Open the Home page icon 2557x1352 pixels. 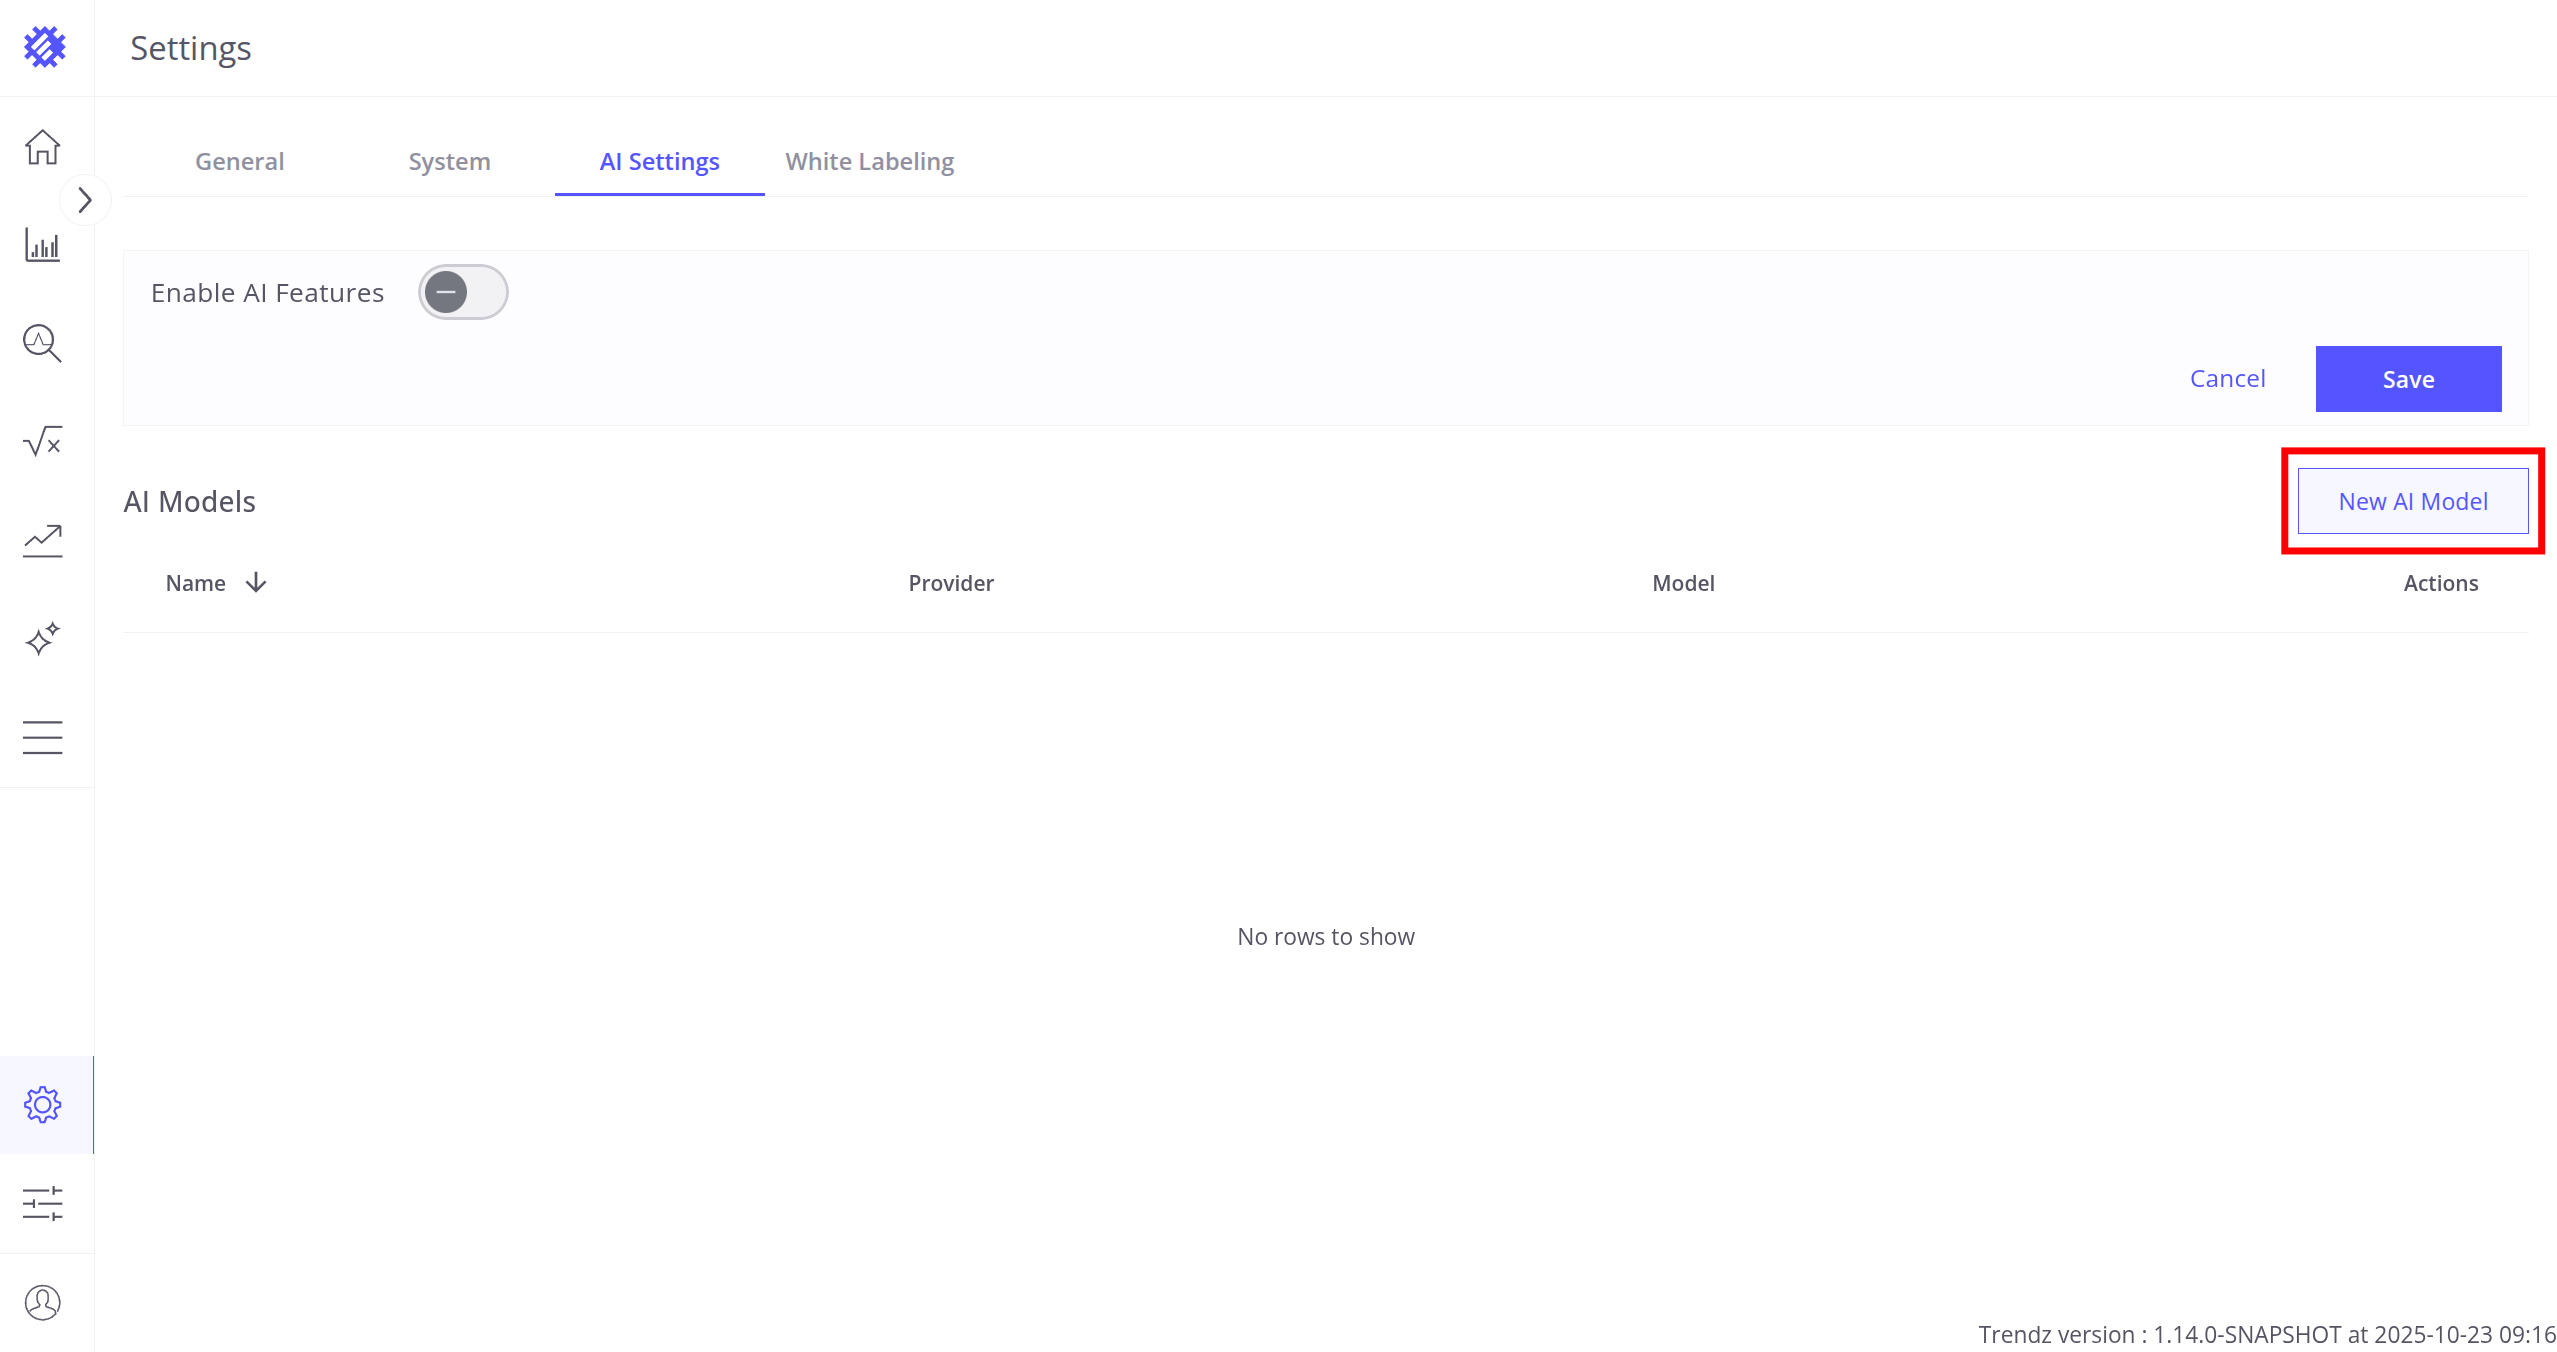[42, 147]
